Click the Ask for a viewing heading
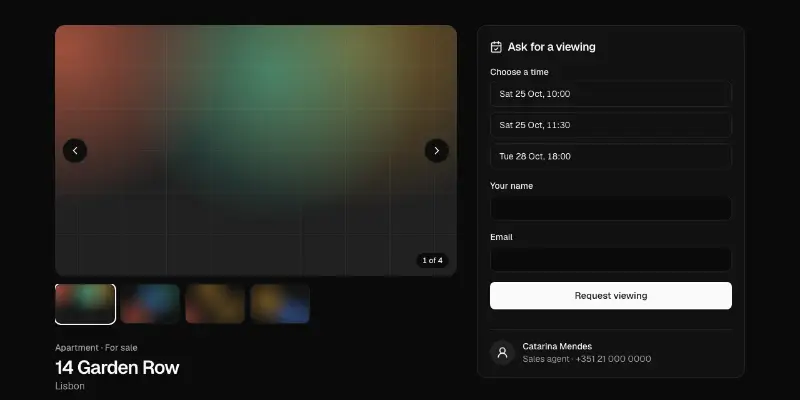Screen dimensions: 800x400 (552, 47)
